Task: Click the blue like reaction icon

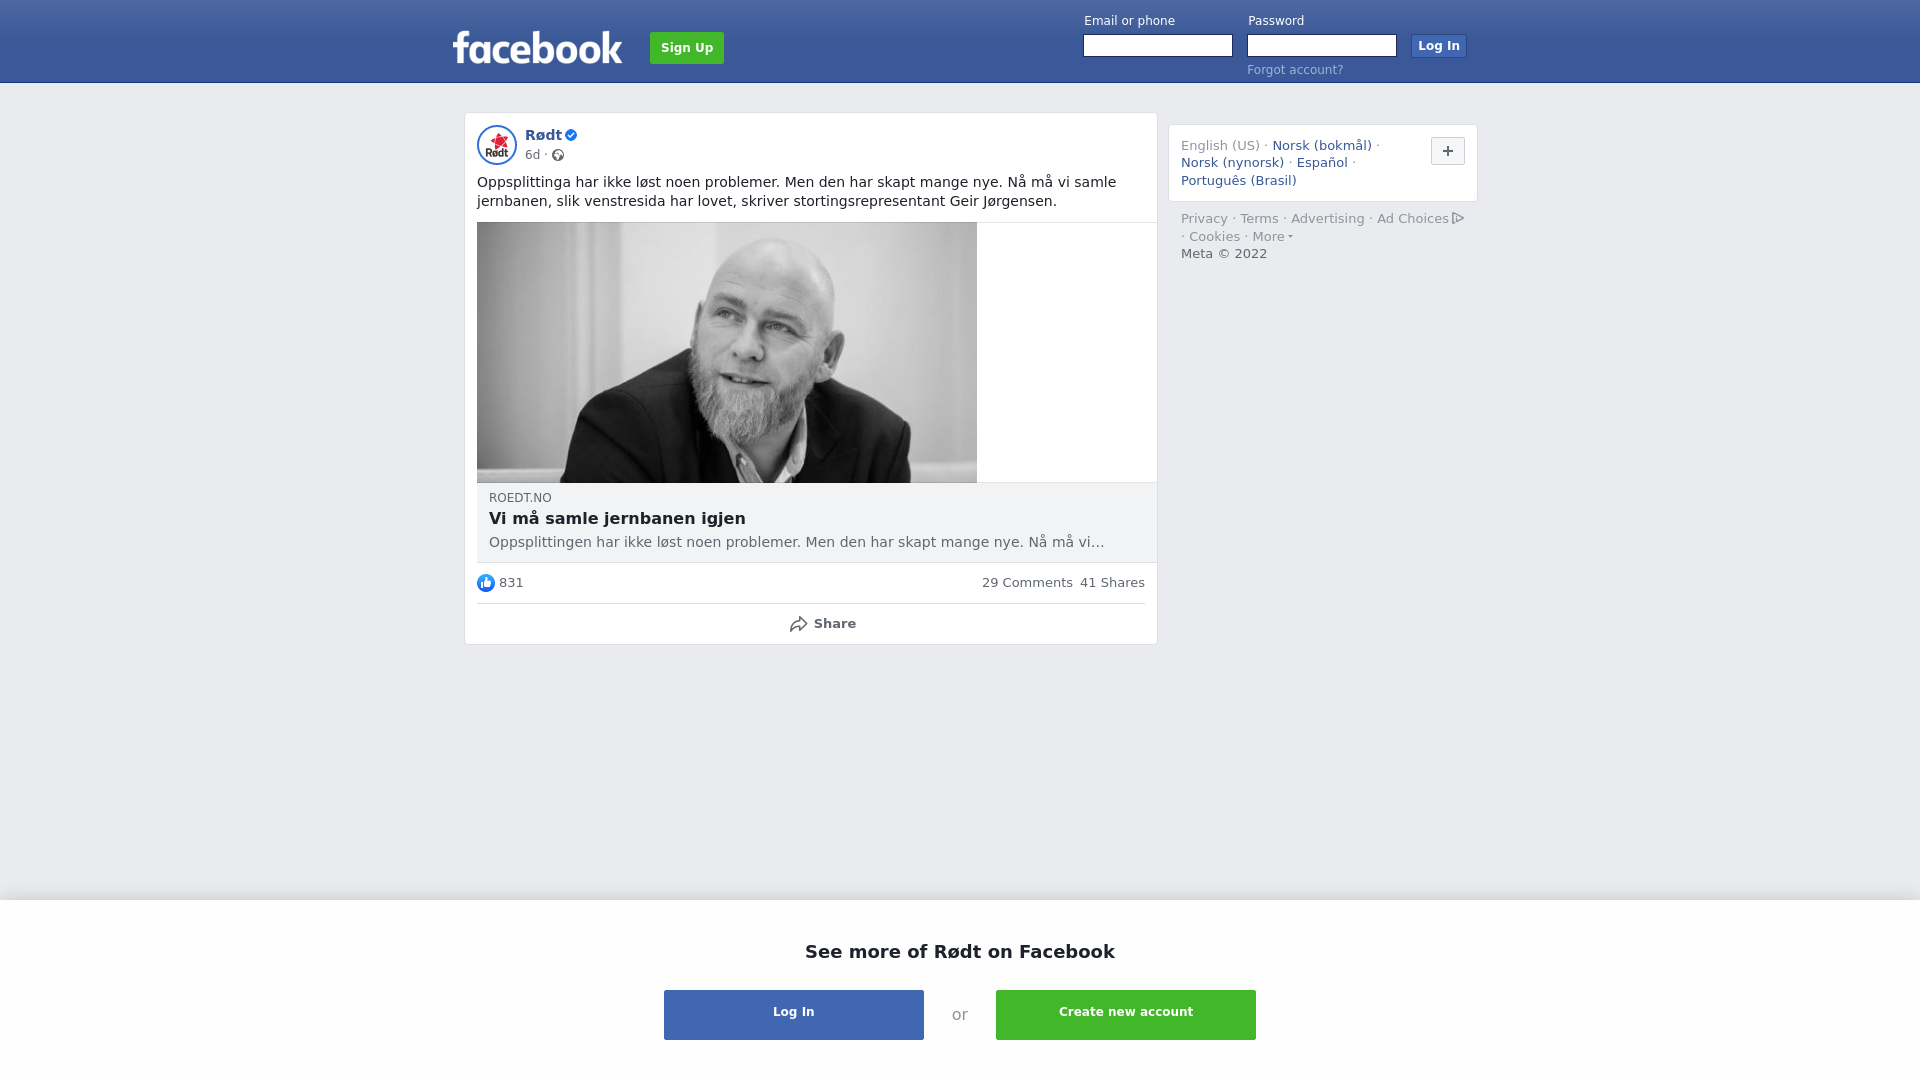Action: tap(486, 583)
